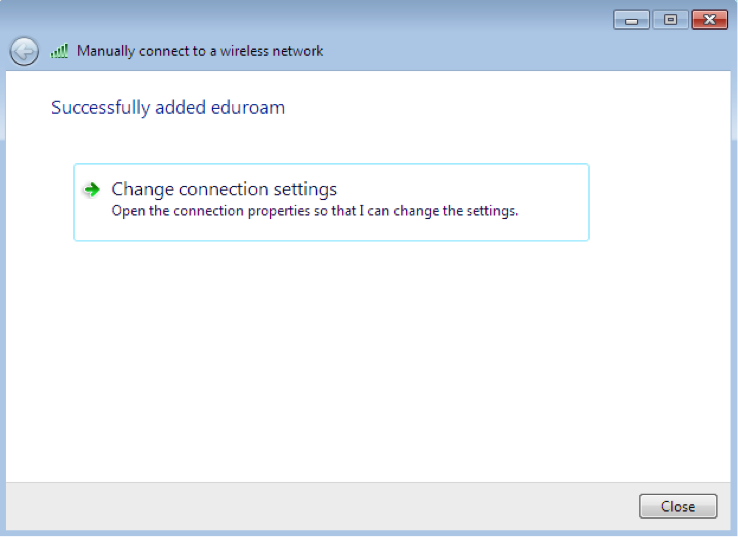Minimize the wireless network wizard window
The image size is (738, 537).
632,20
